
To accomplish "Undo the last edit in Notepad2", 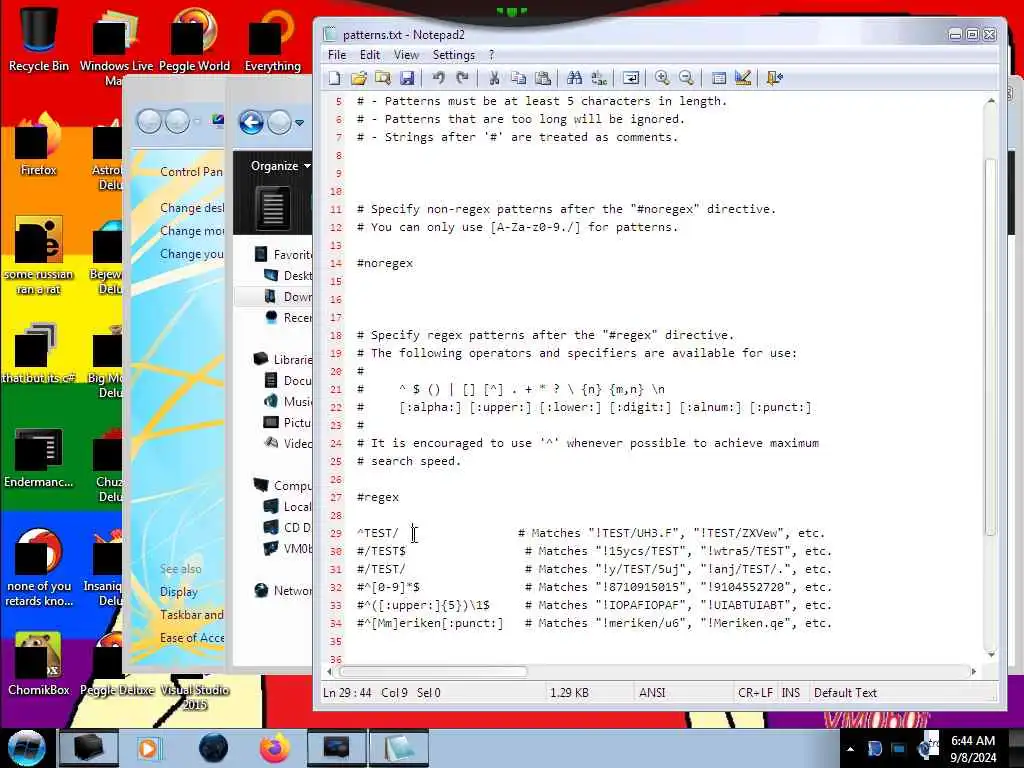I will click(x=438, y=78).
